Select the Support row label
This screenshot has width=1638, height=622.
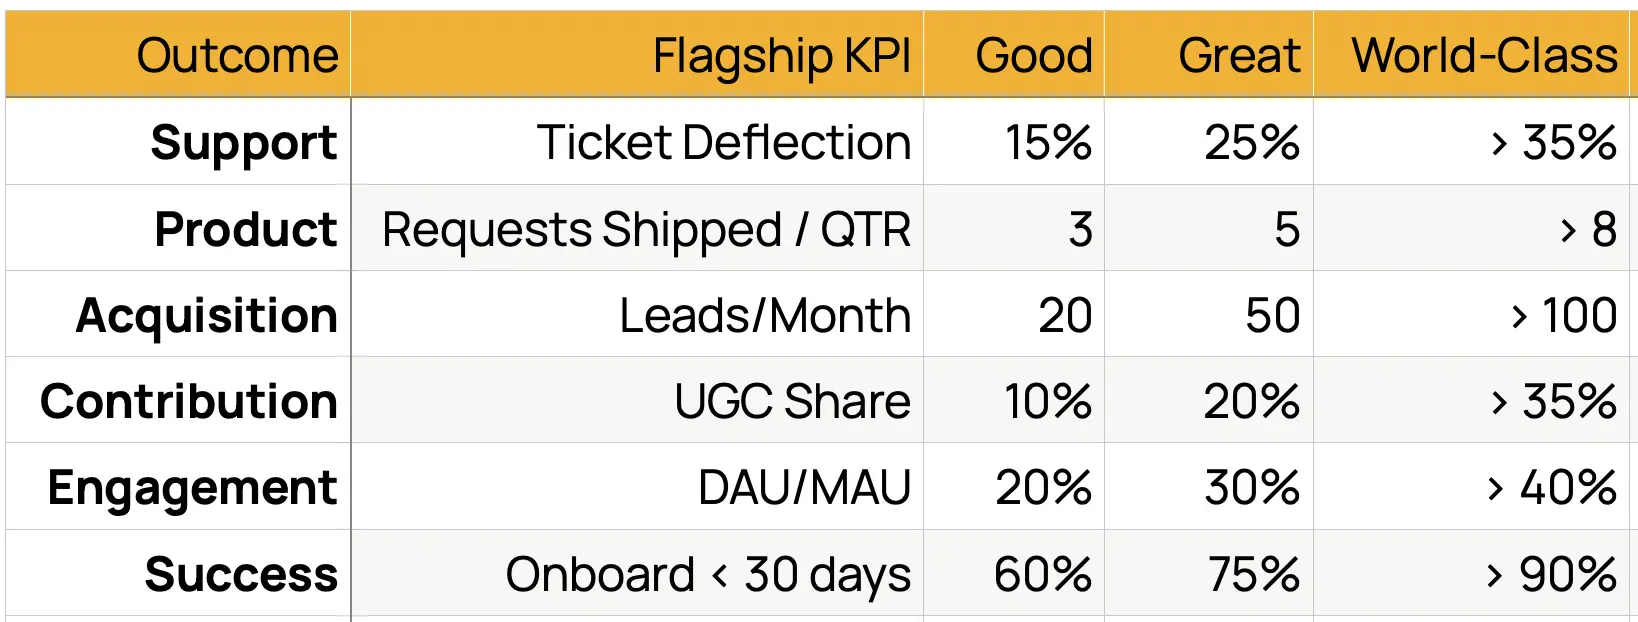click(x=178, y=141)
